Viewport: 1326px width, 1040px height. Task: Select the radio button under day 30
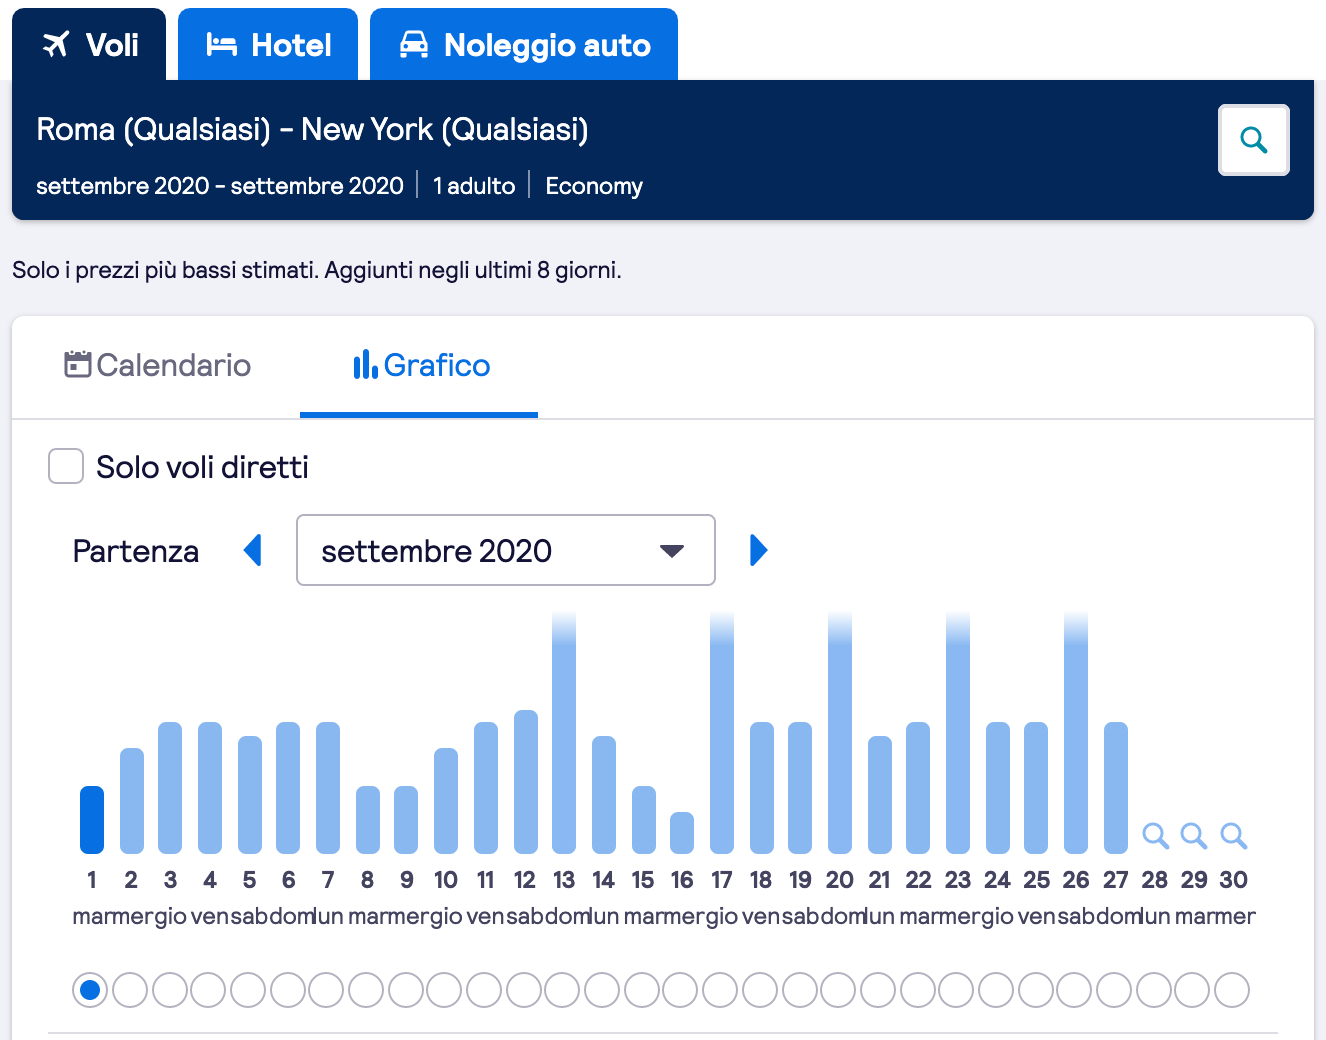1232,990
